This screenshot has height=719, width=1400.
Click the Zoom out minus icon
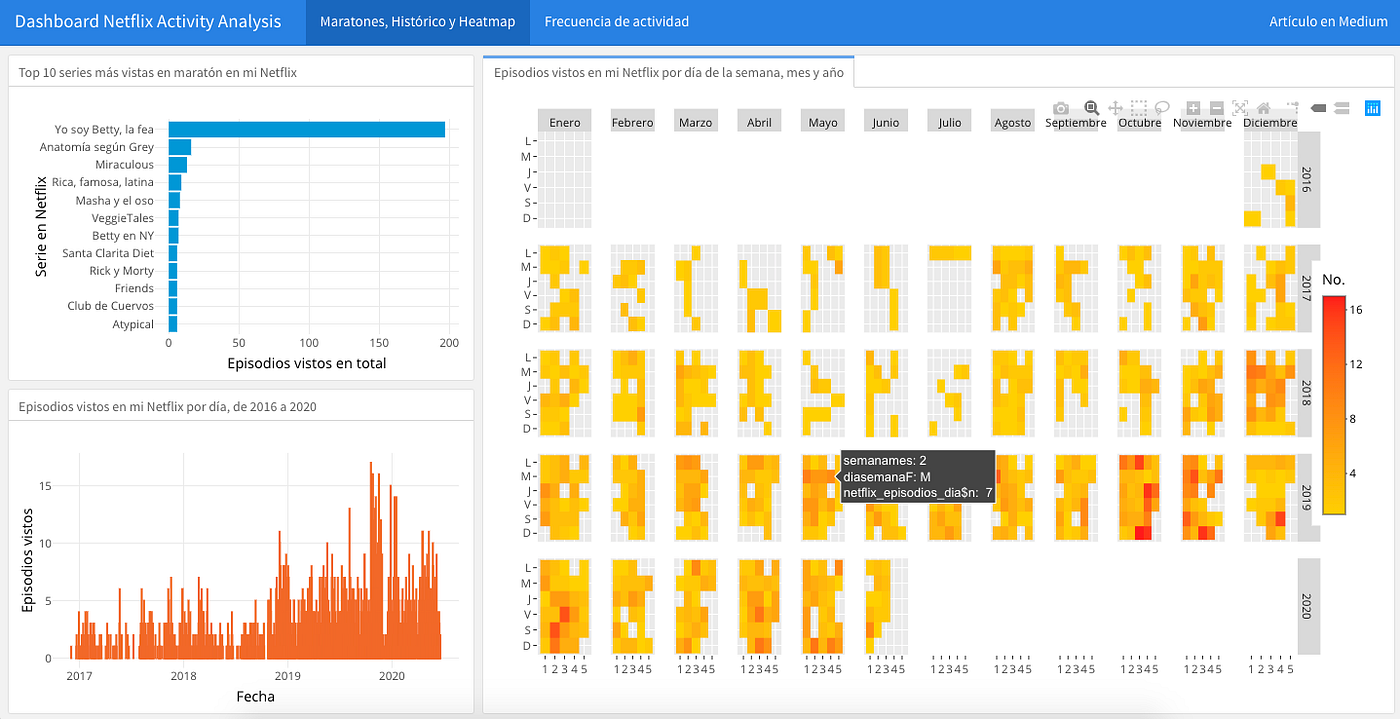(x=1216, y=107)
